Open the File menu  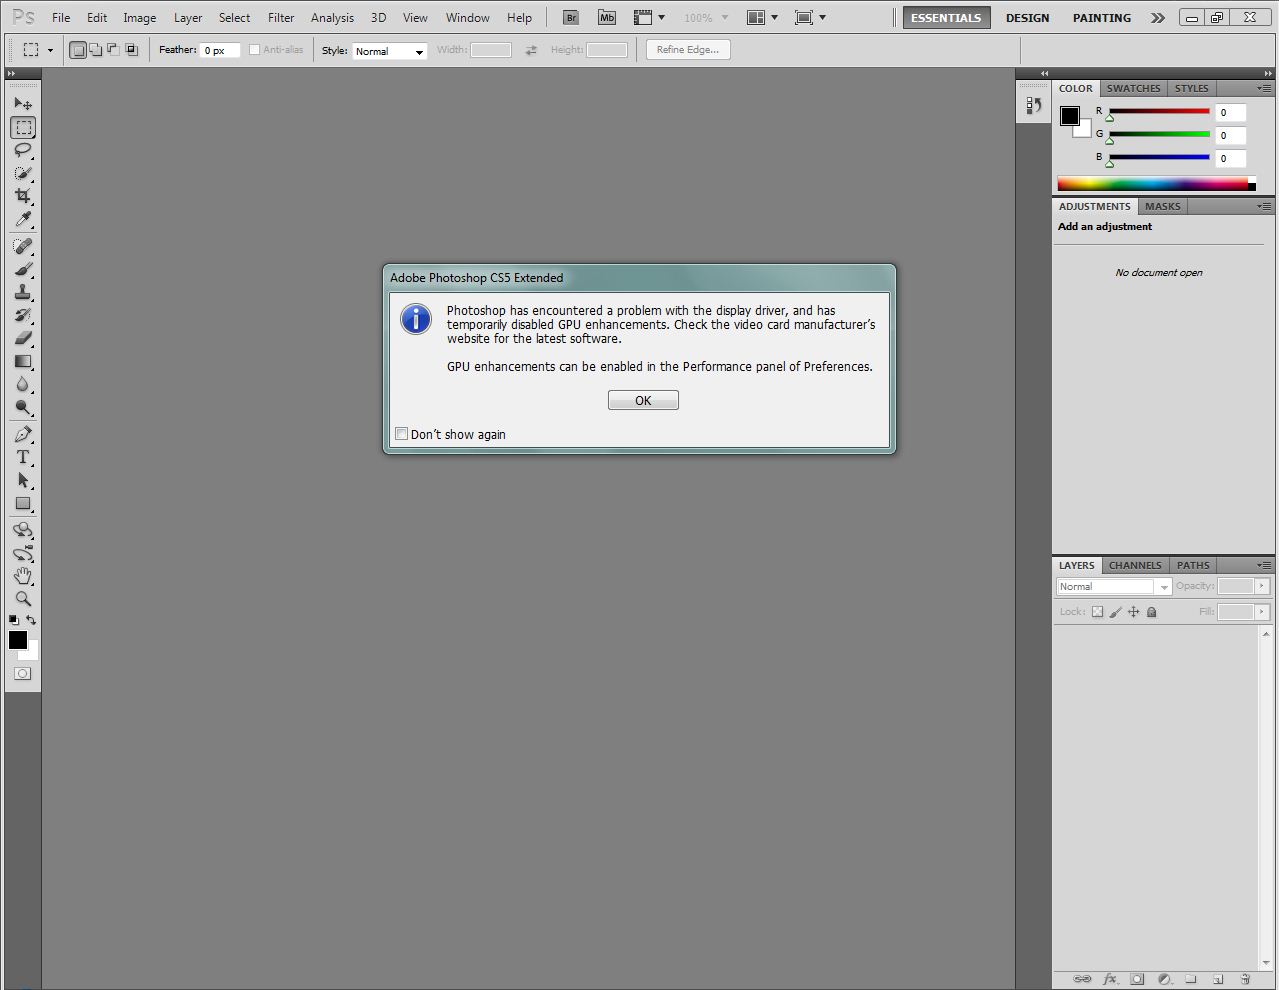[61, 18]
